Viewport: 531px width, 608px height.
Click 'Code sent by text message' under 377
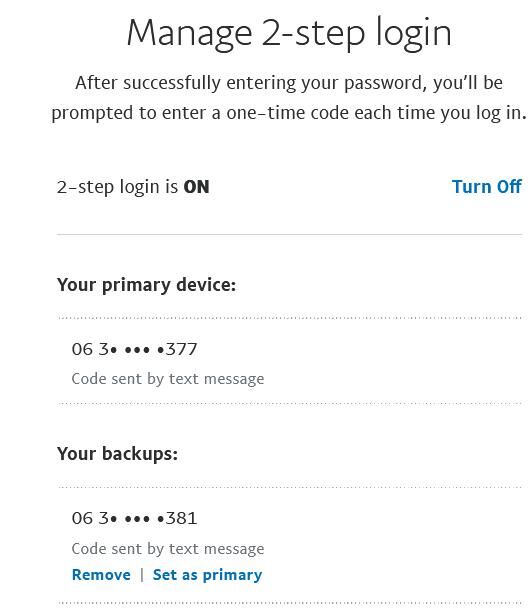coord(168,379)
